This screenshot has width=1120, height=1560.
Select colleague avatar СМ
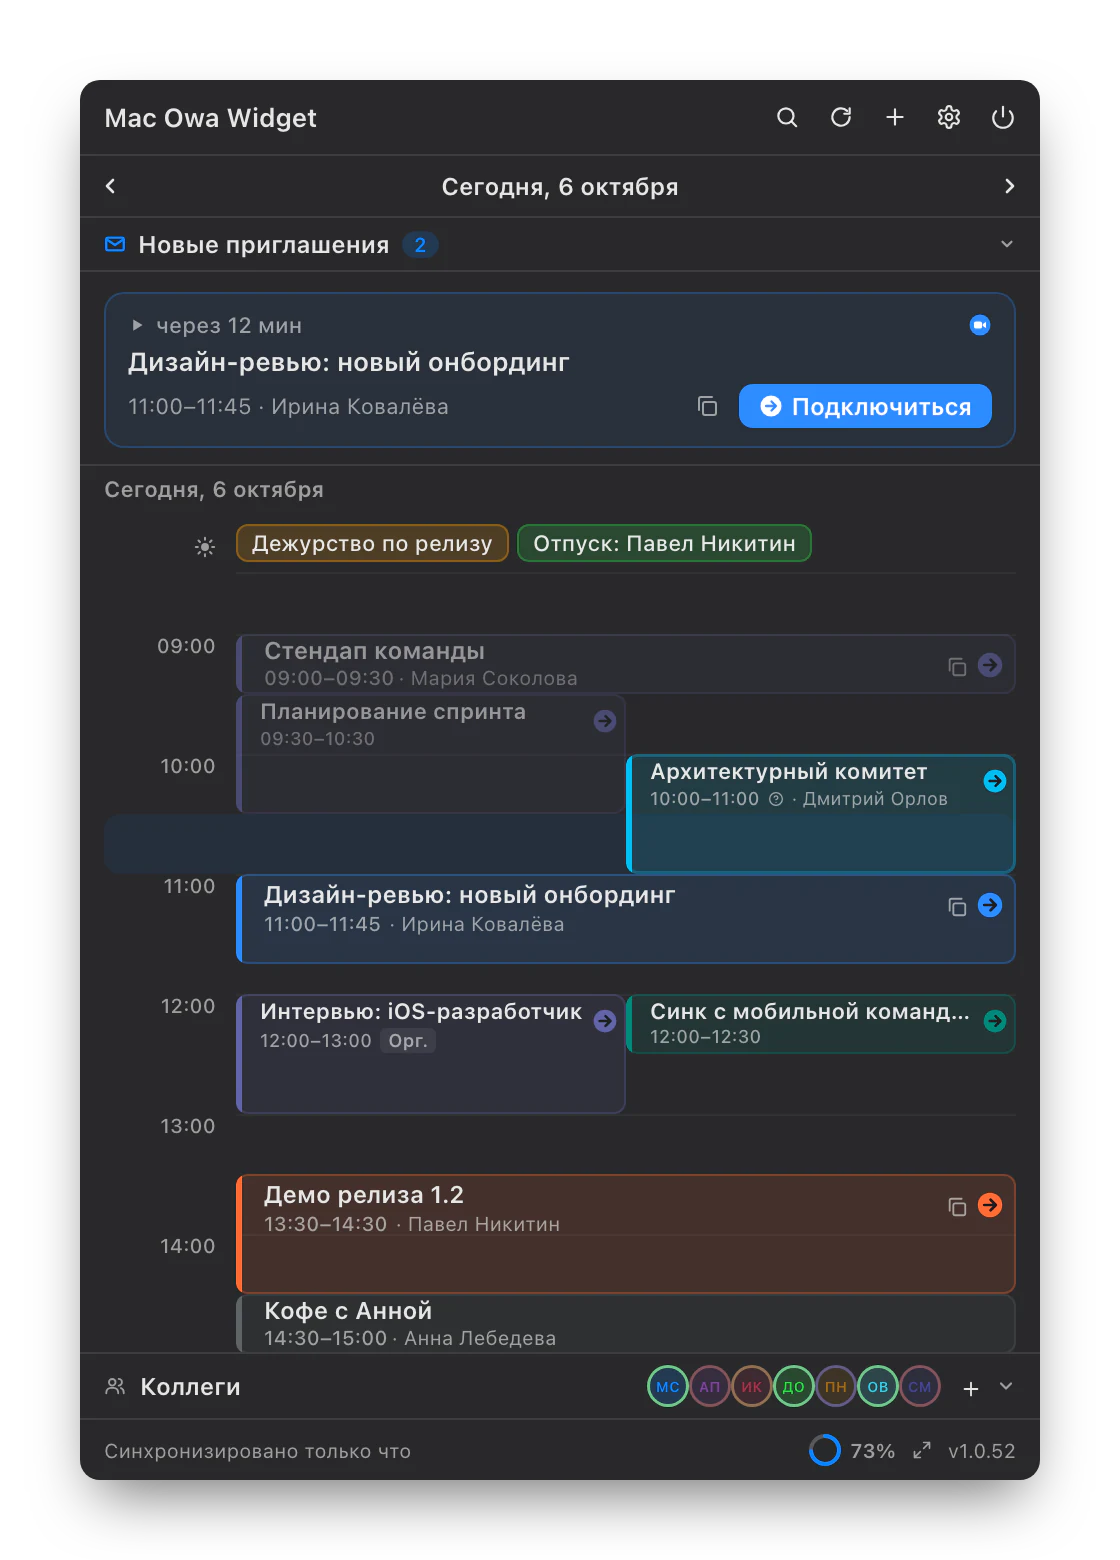coord(920,1387)
